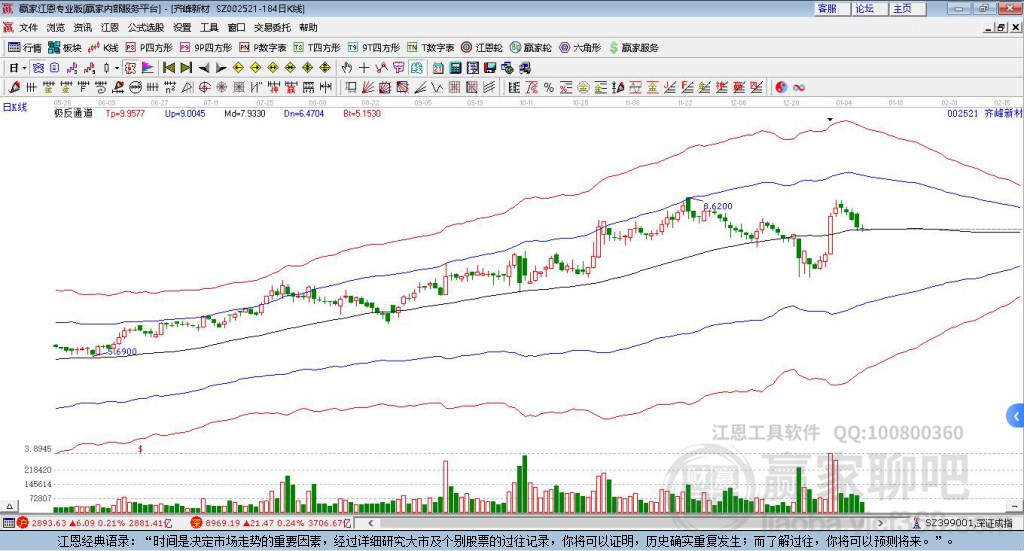
Task: Click the black left arrow icon
Action: 204,68
